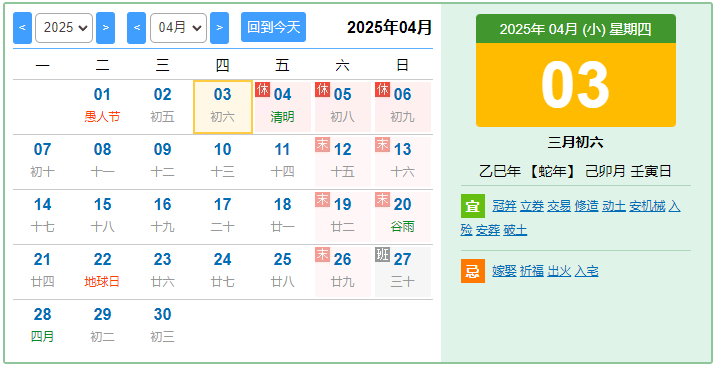Screen dimensions: 716x367
Task: Go to previous year arrow button
Action: pyautogui.click(x=22, y=28)
